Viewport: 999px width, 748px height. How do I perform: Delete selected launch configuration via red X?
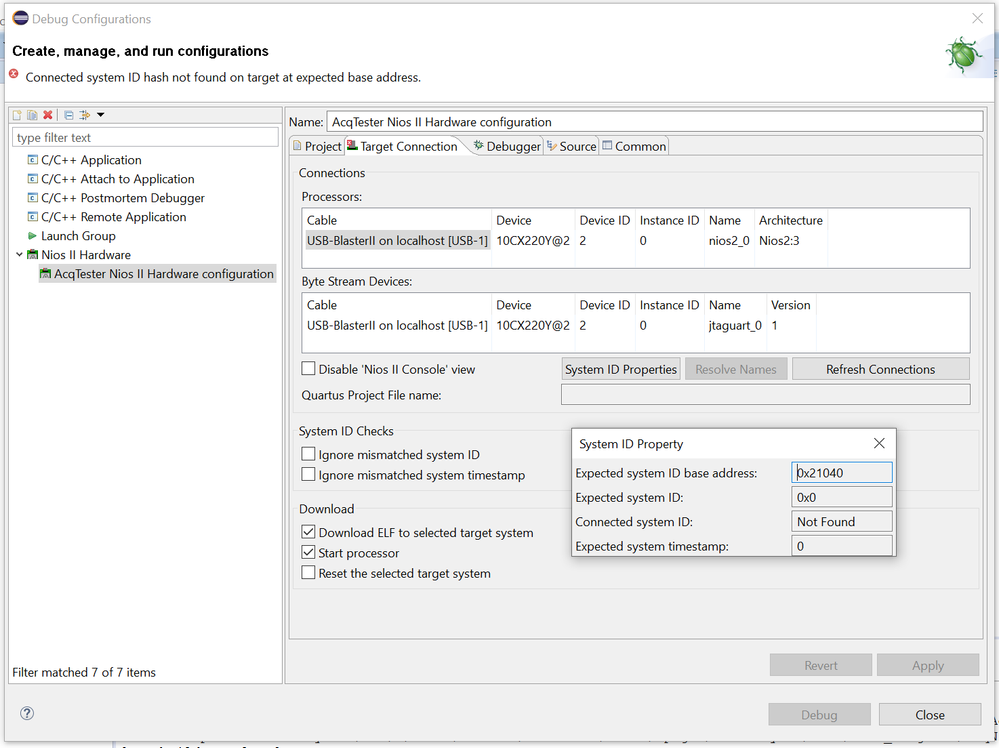coord(47,115)
